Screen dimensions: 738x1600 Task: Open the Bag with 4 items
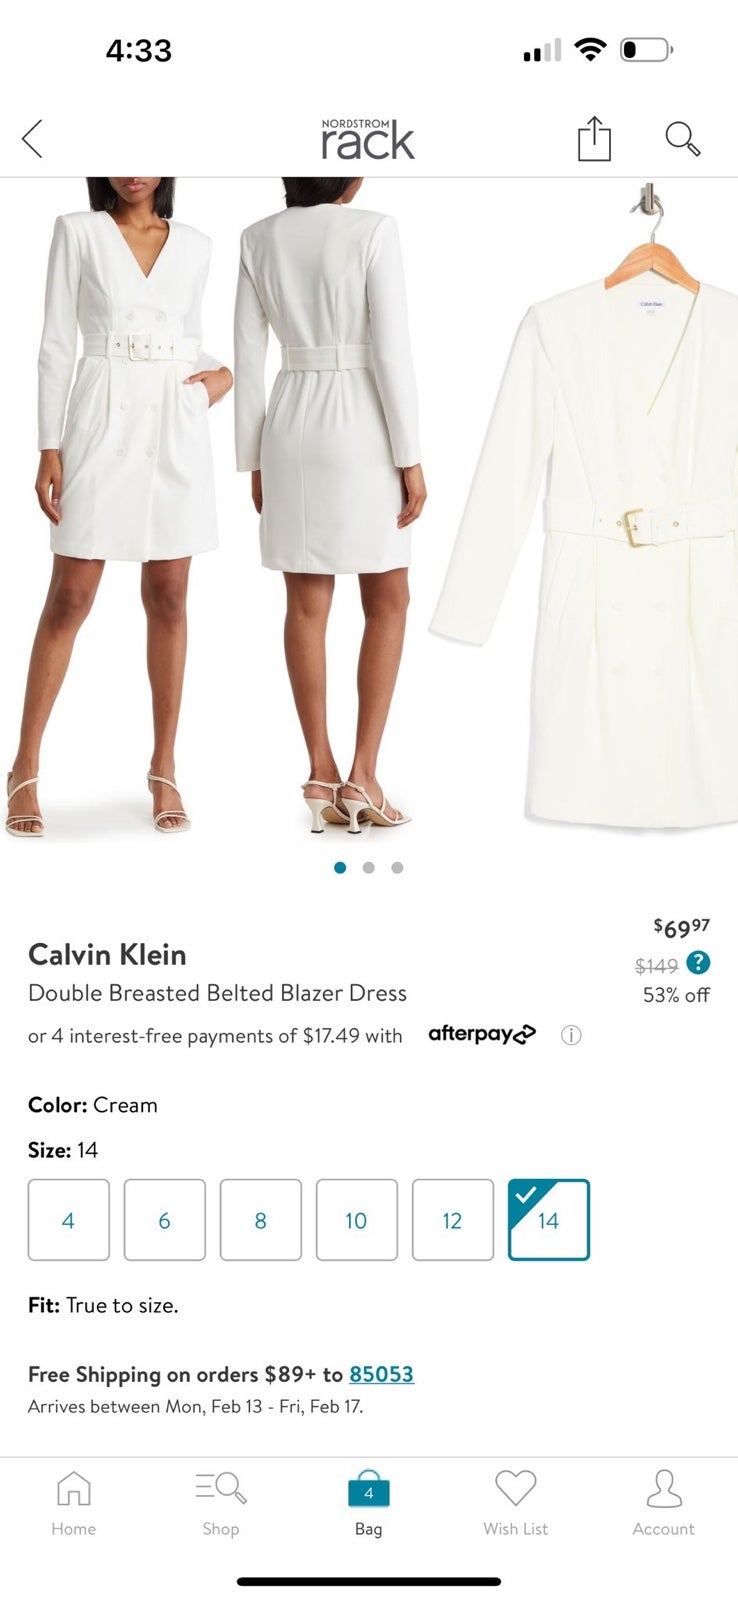368,1503
